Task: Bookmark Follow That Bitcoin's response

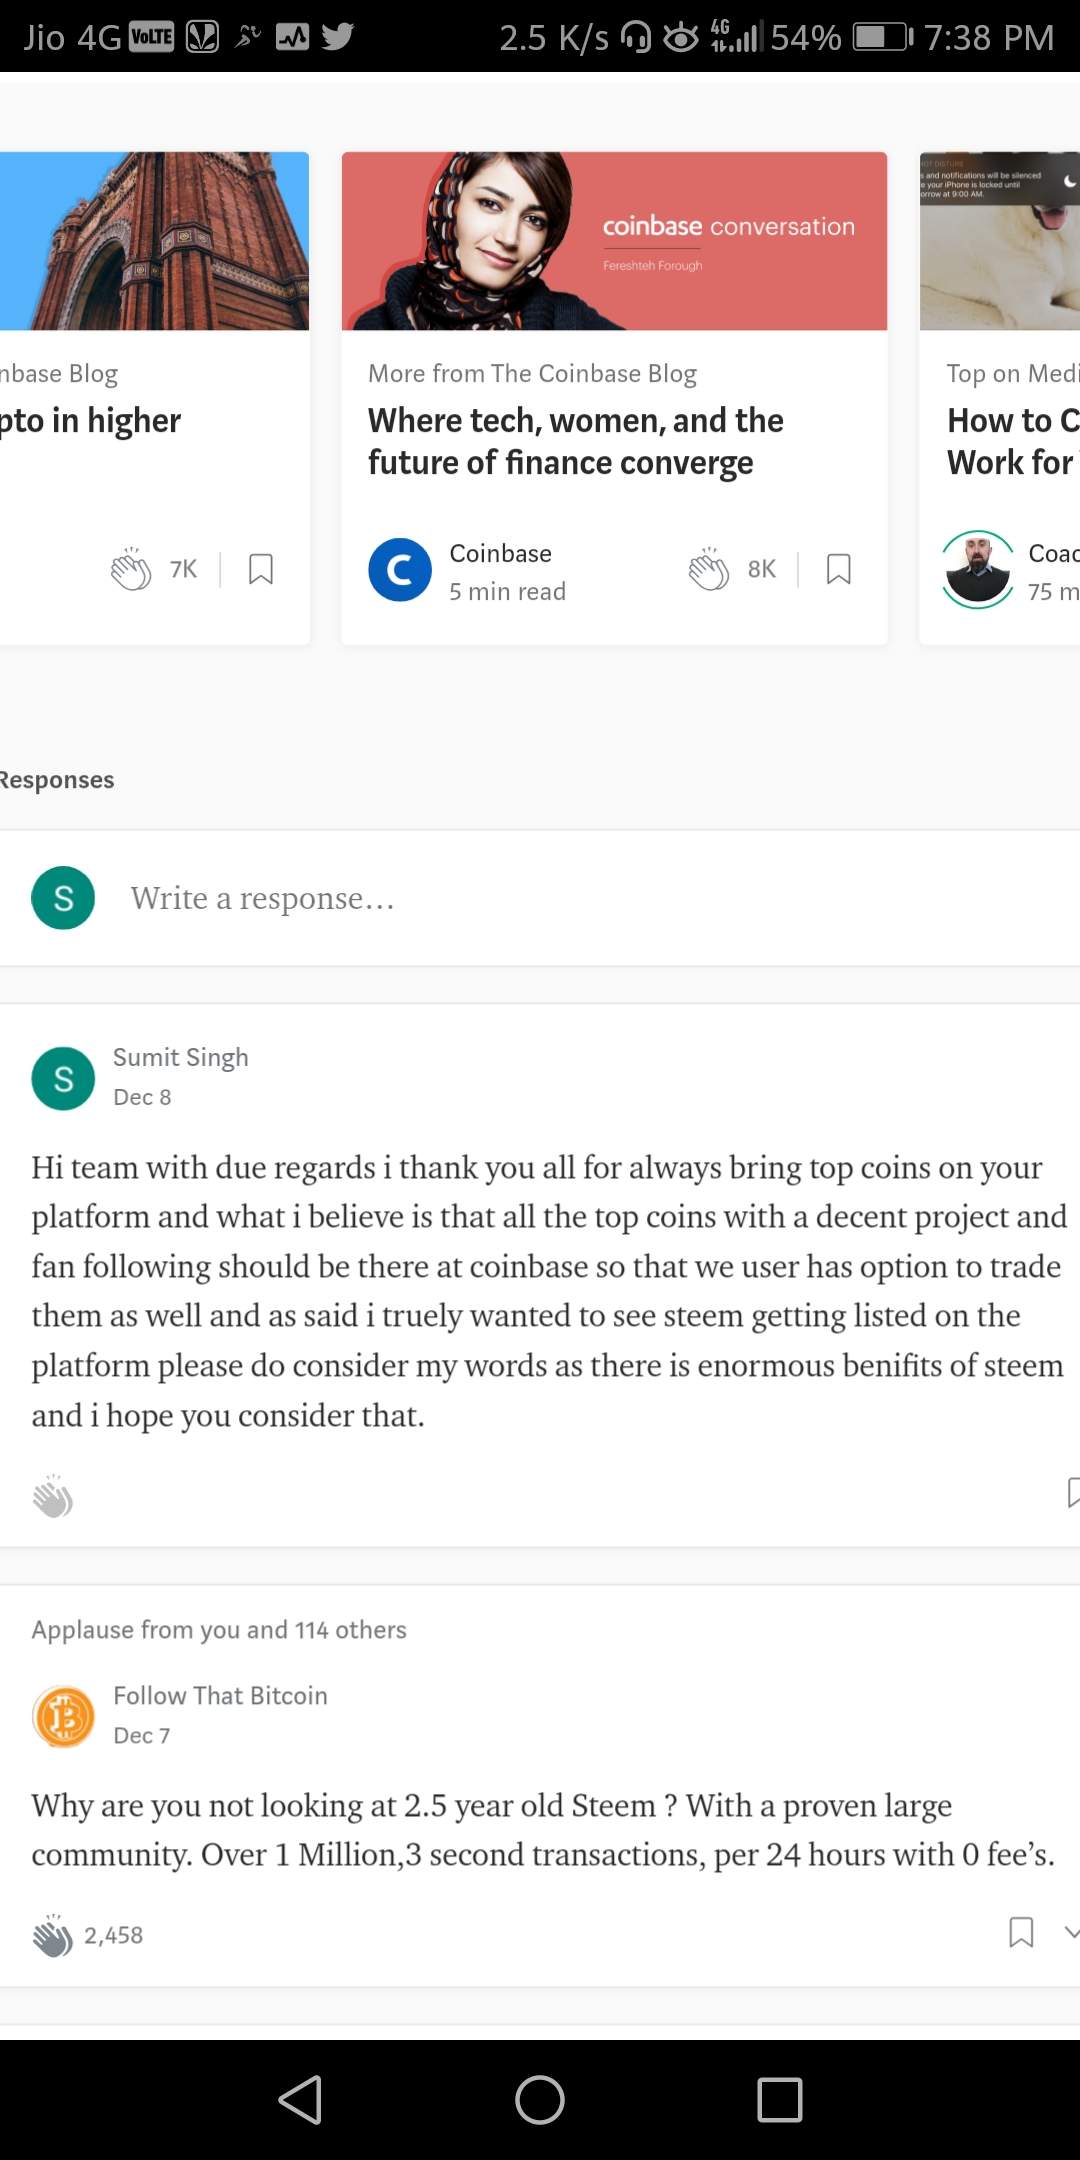Action: coord(1021,1932)
